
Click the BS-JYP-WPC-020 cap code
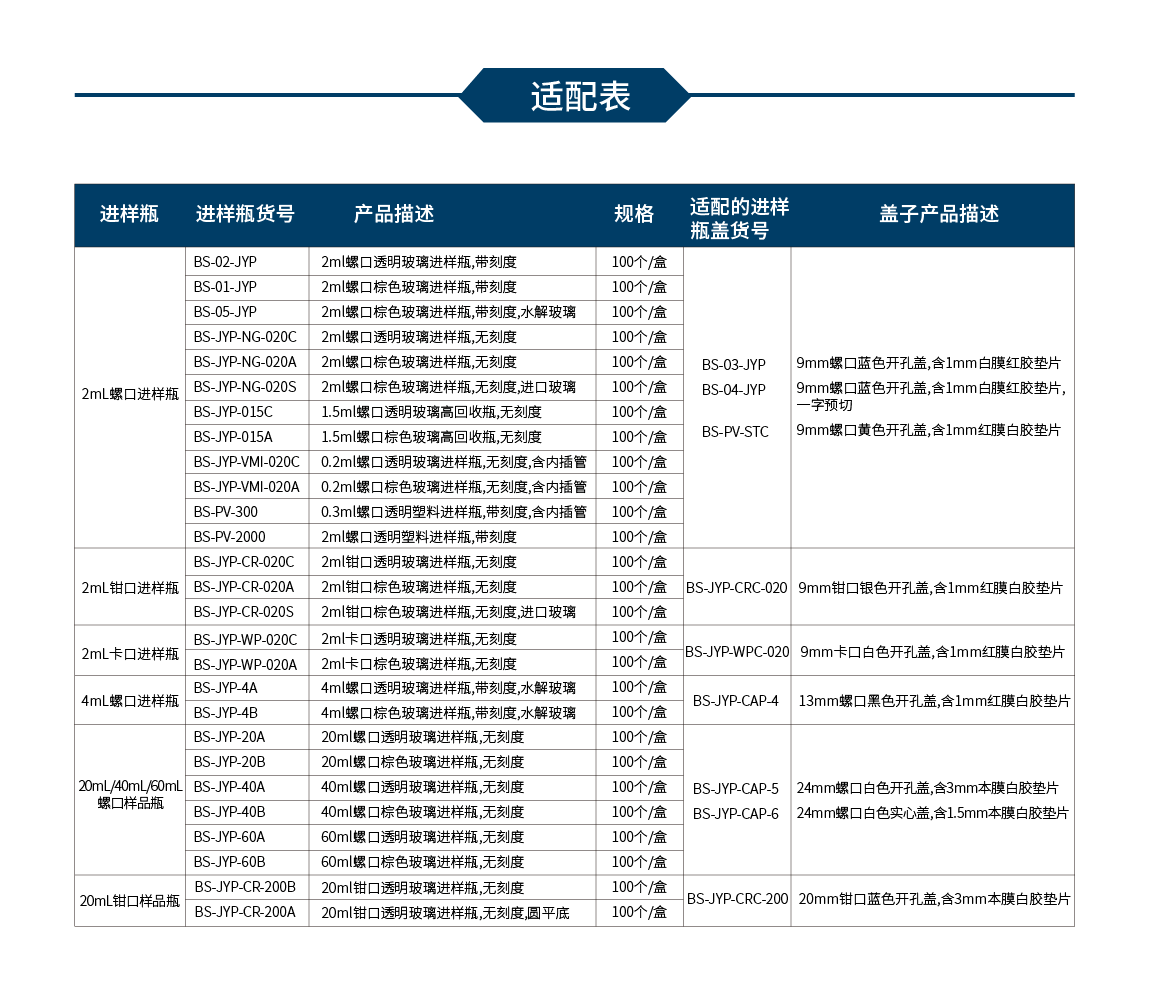[737, 651]
